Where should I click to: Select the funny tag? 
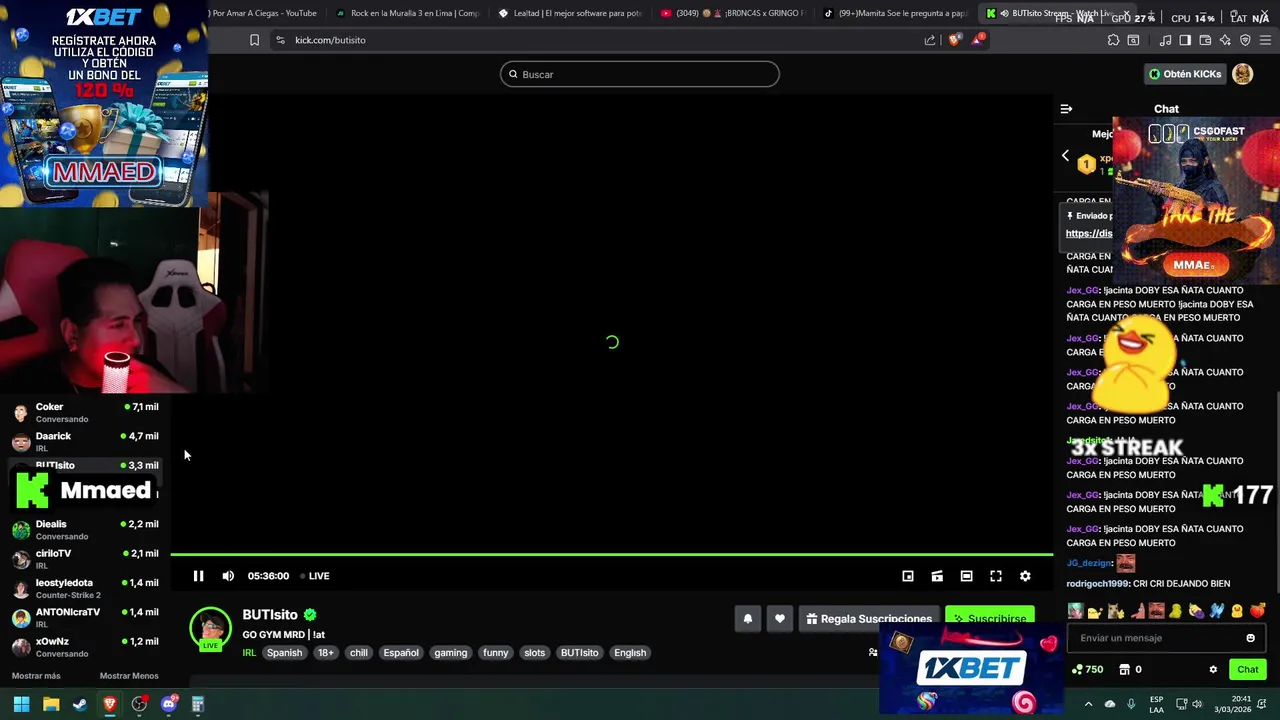(x=496, y=653)
